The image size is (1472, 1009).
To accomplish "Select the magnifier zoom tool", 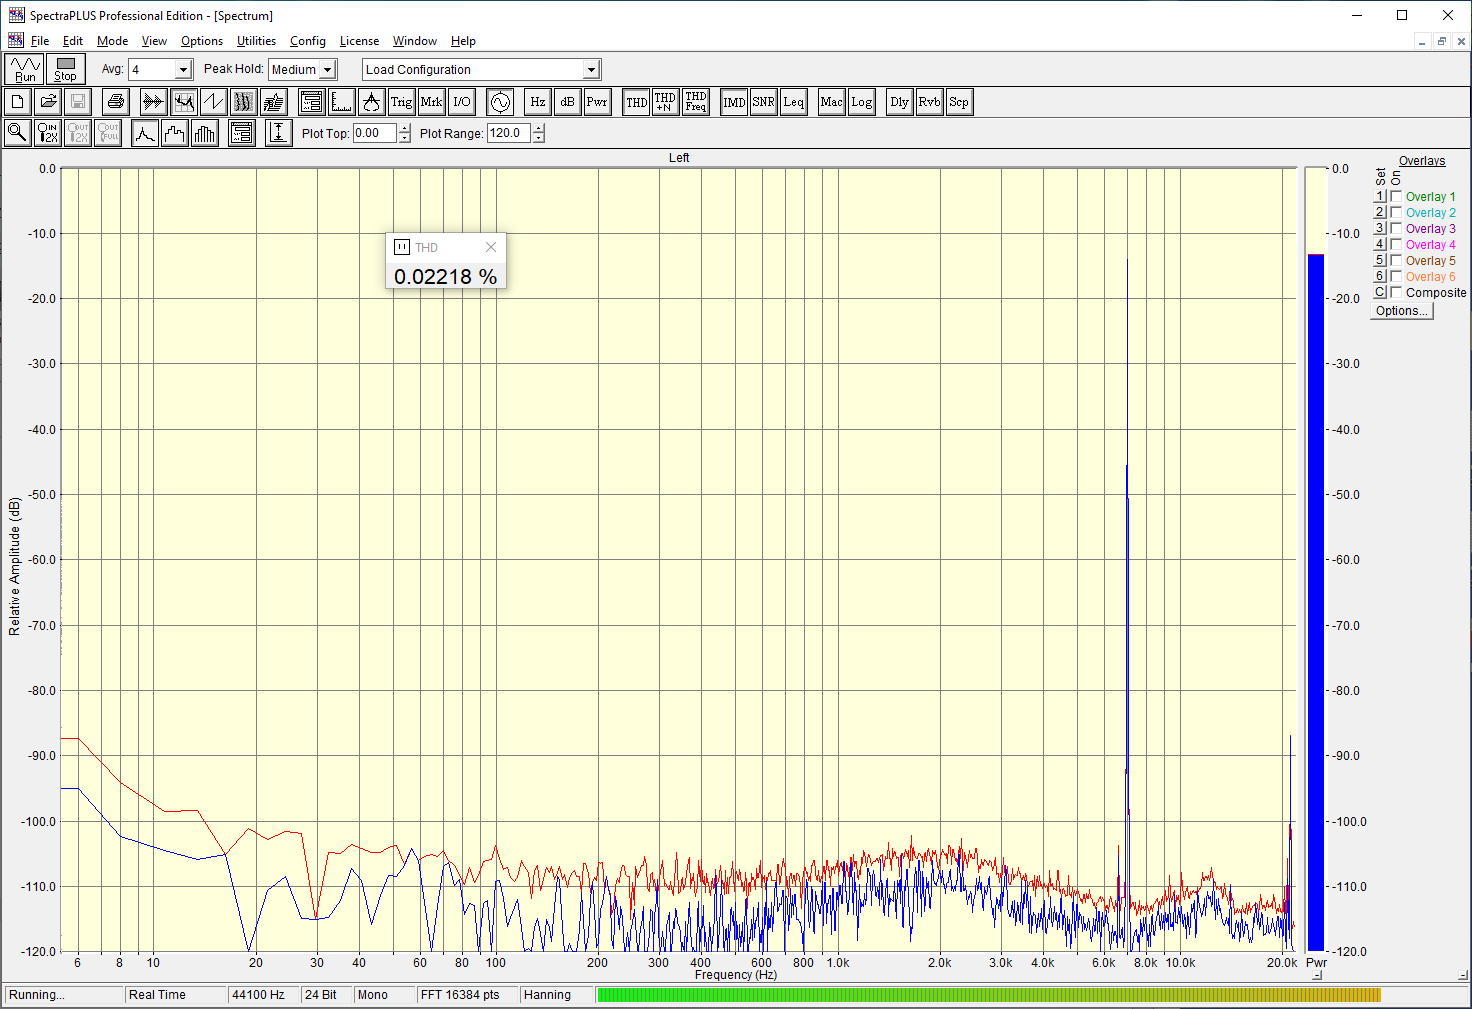I will click(x=18, y=133).
